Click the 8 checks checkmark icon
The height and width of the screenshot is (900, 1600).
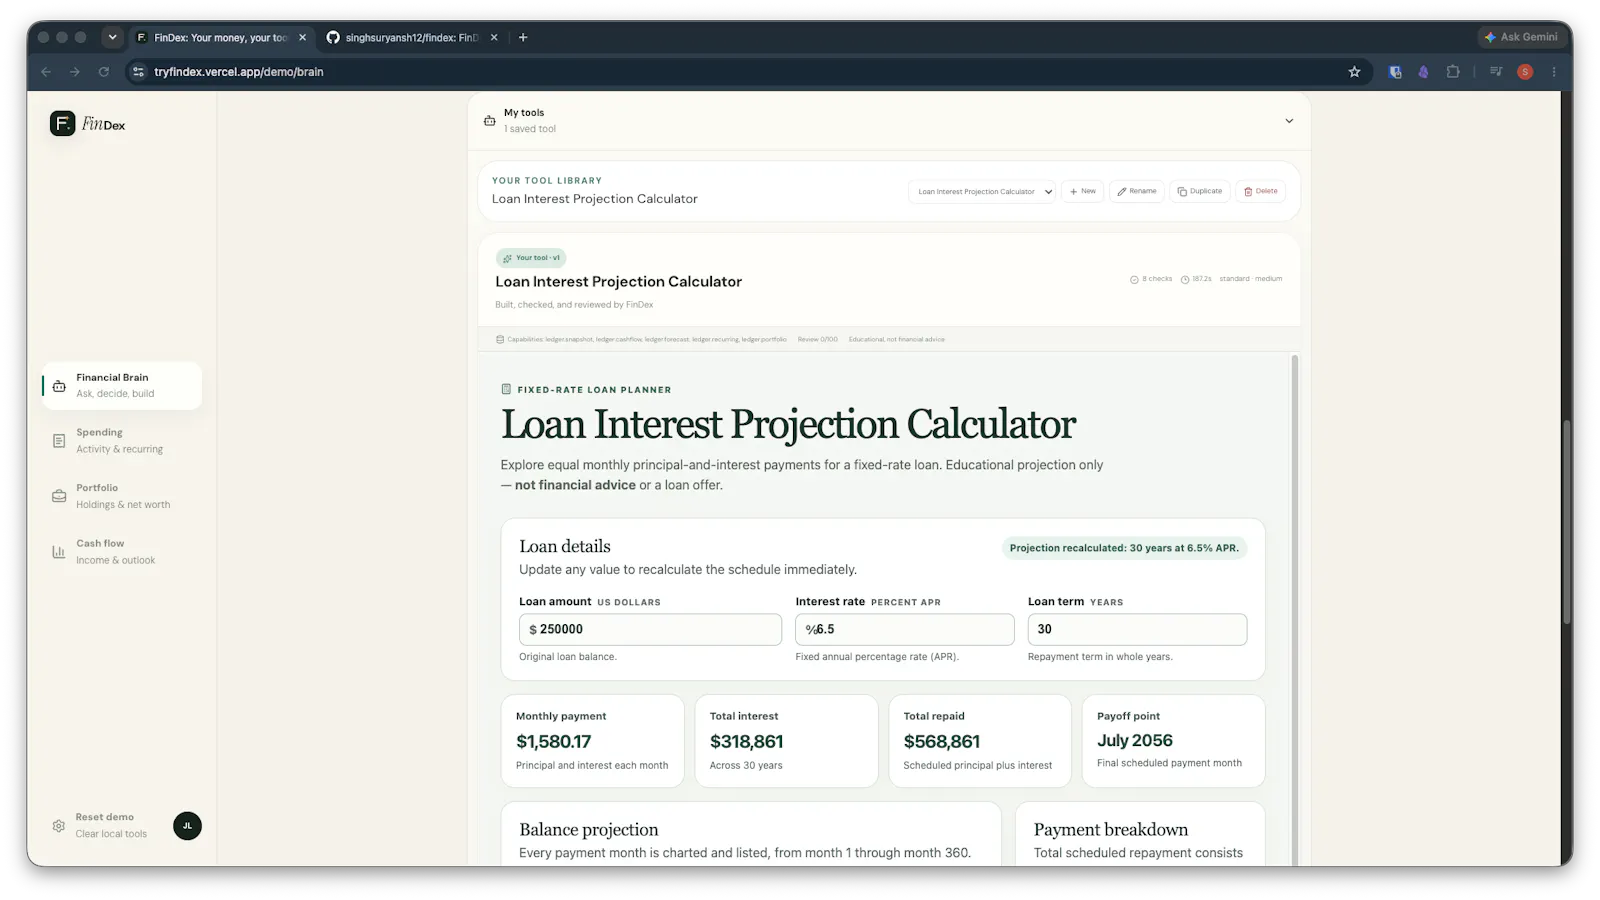pos(1134,280)
